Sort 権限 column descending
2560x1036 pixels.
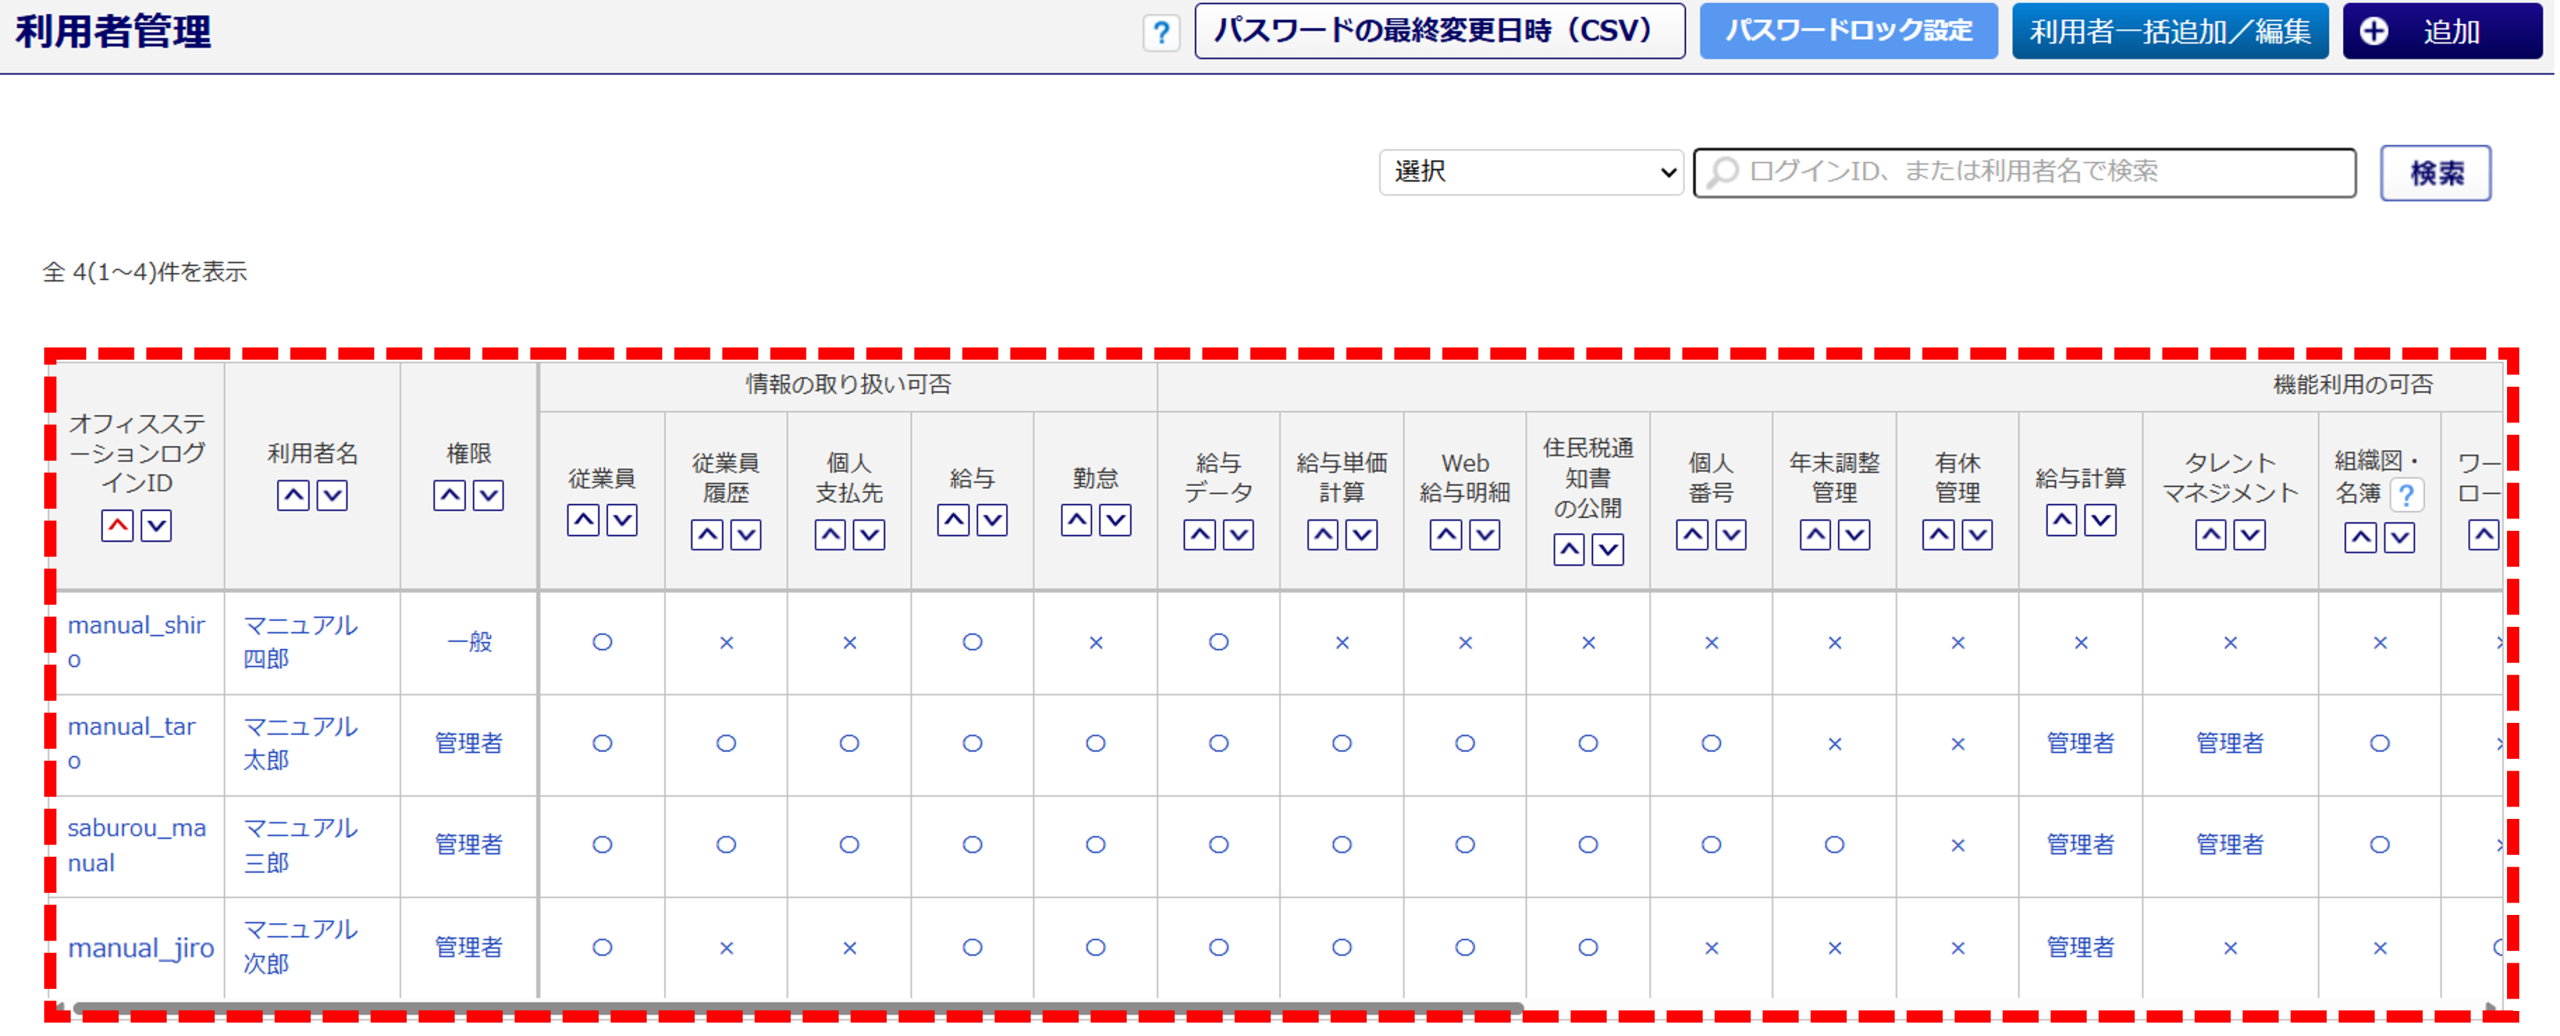click(x=488, y=496)
